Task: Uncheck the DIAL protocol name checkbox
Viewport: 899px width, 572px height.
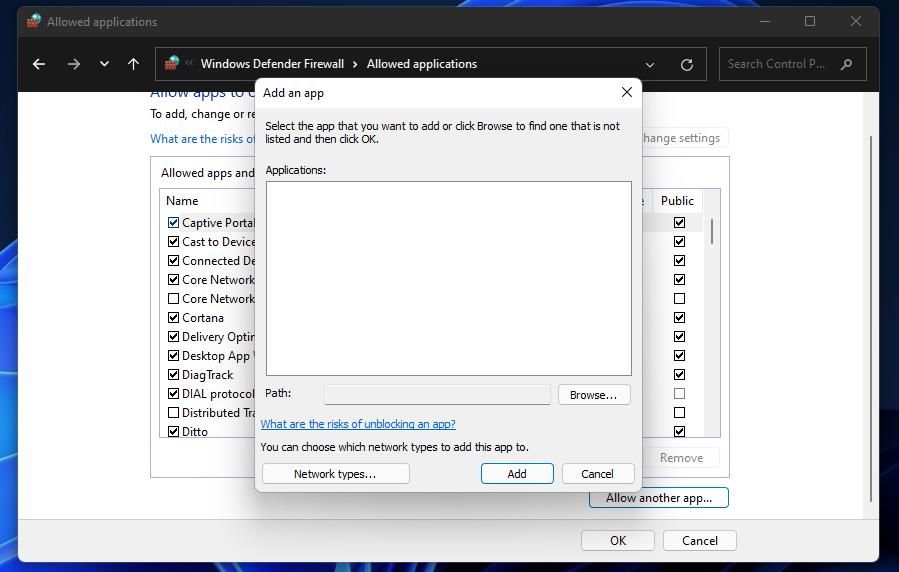Action: (173, 393)
